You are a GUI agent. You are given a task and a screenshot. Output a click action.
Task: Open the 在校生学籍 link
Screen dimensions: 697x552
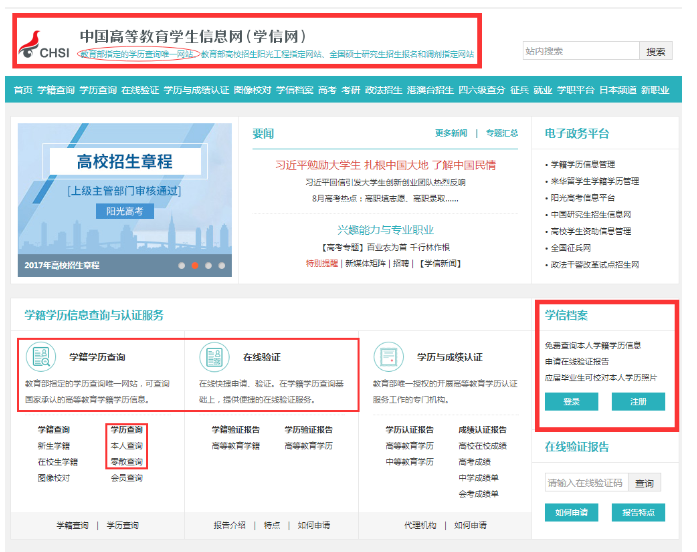[x=58, y=462]
